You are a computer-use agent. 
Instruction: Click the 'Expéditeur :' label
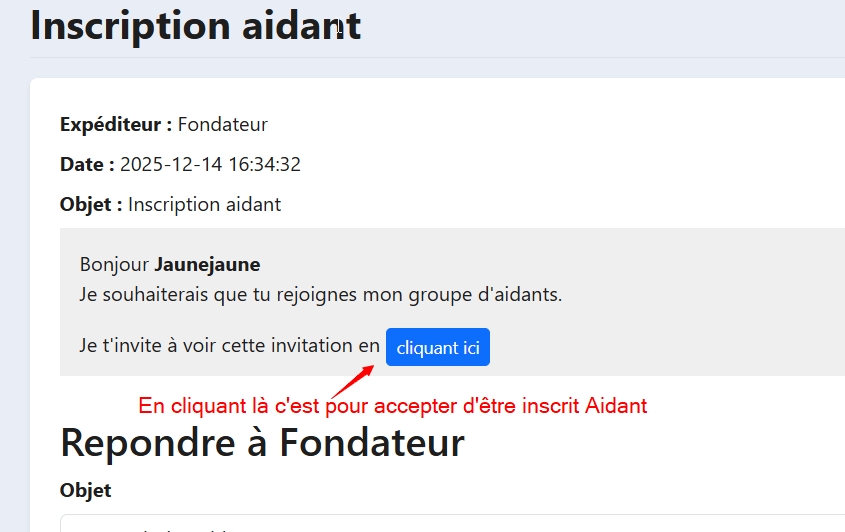click(116, 125)
